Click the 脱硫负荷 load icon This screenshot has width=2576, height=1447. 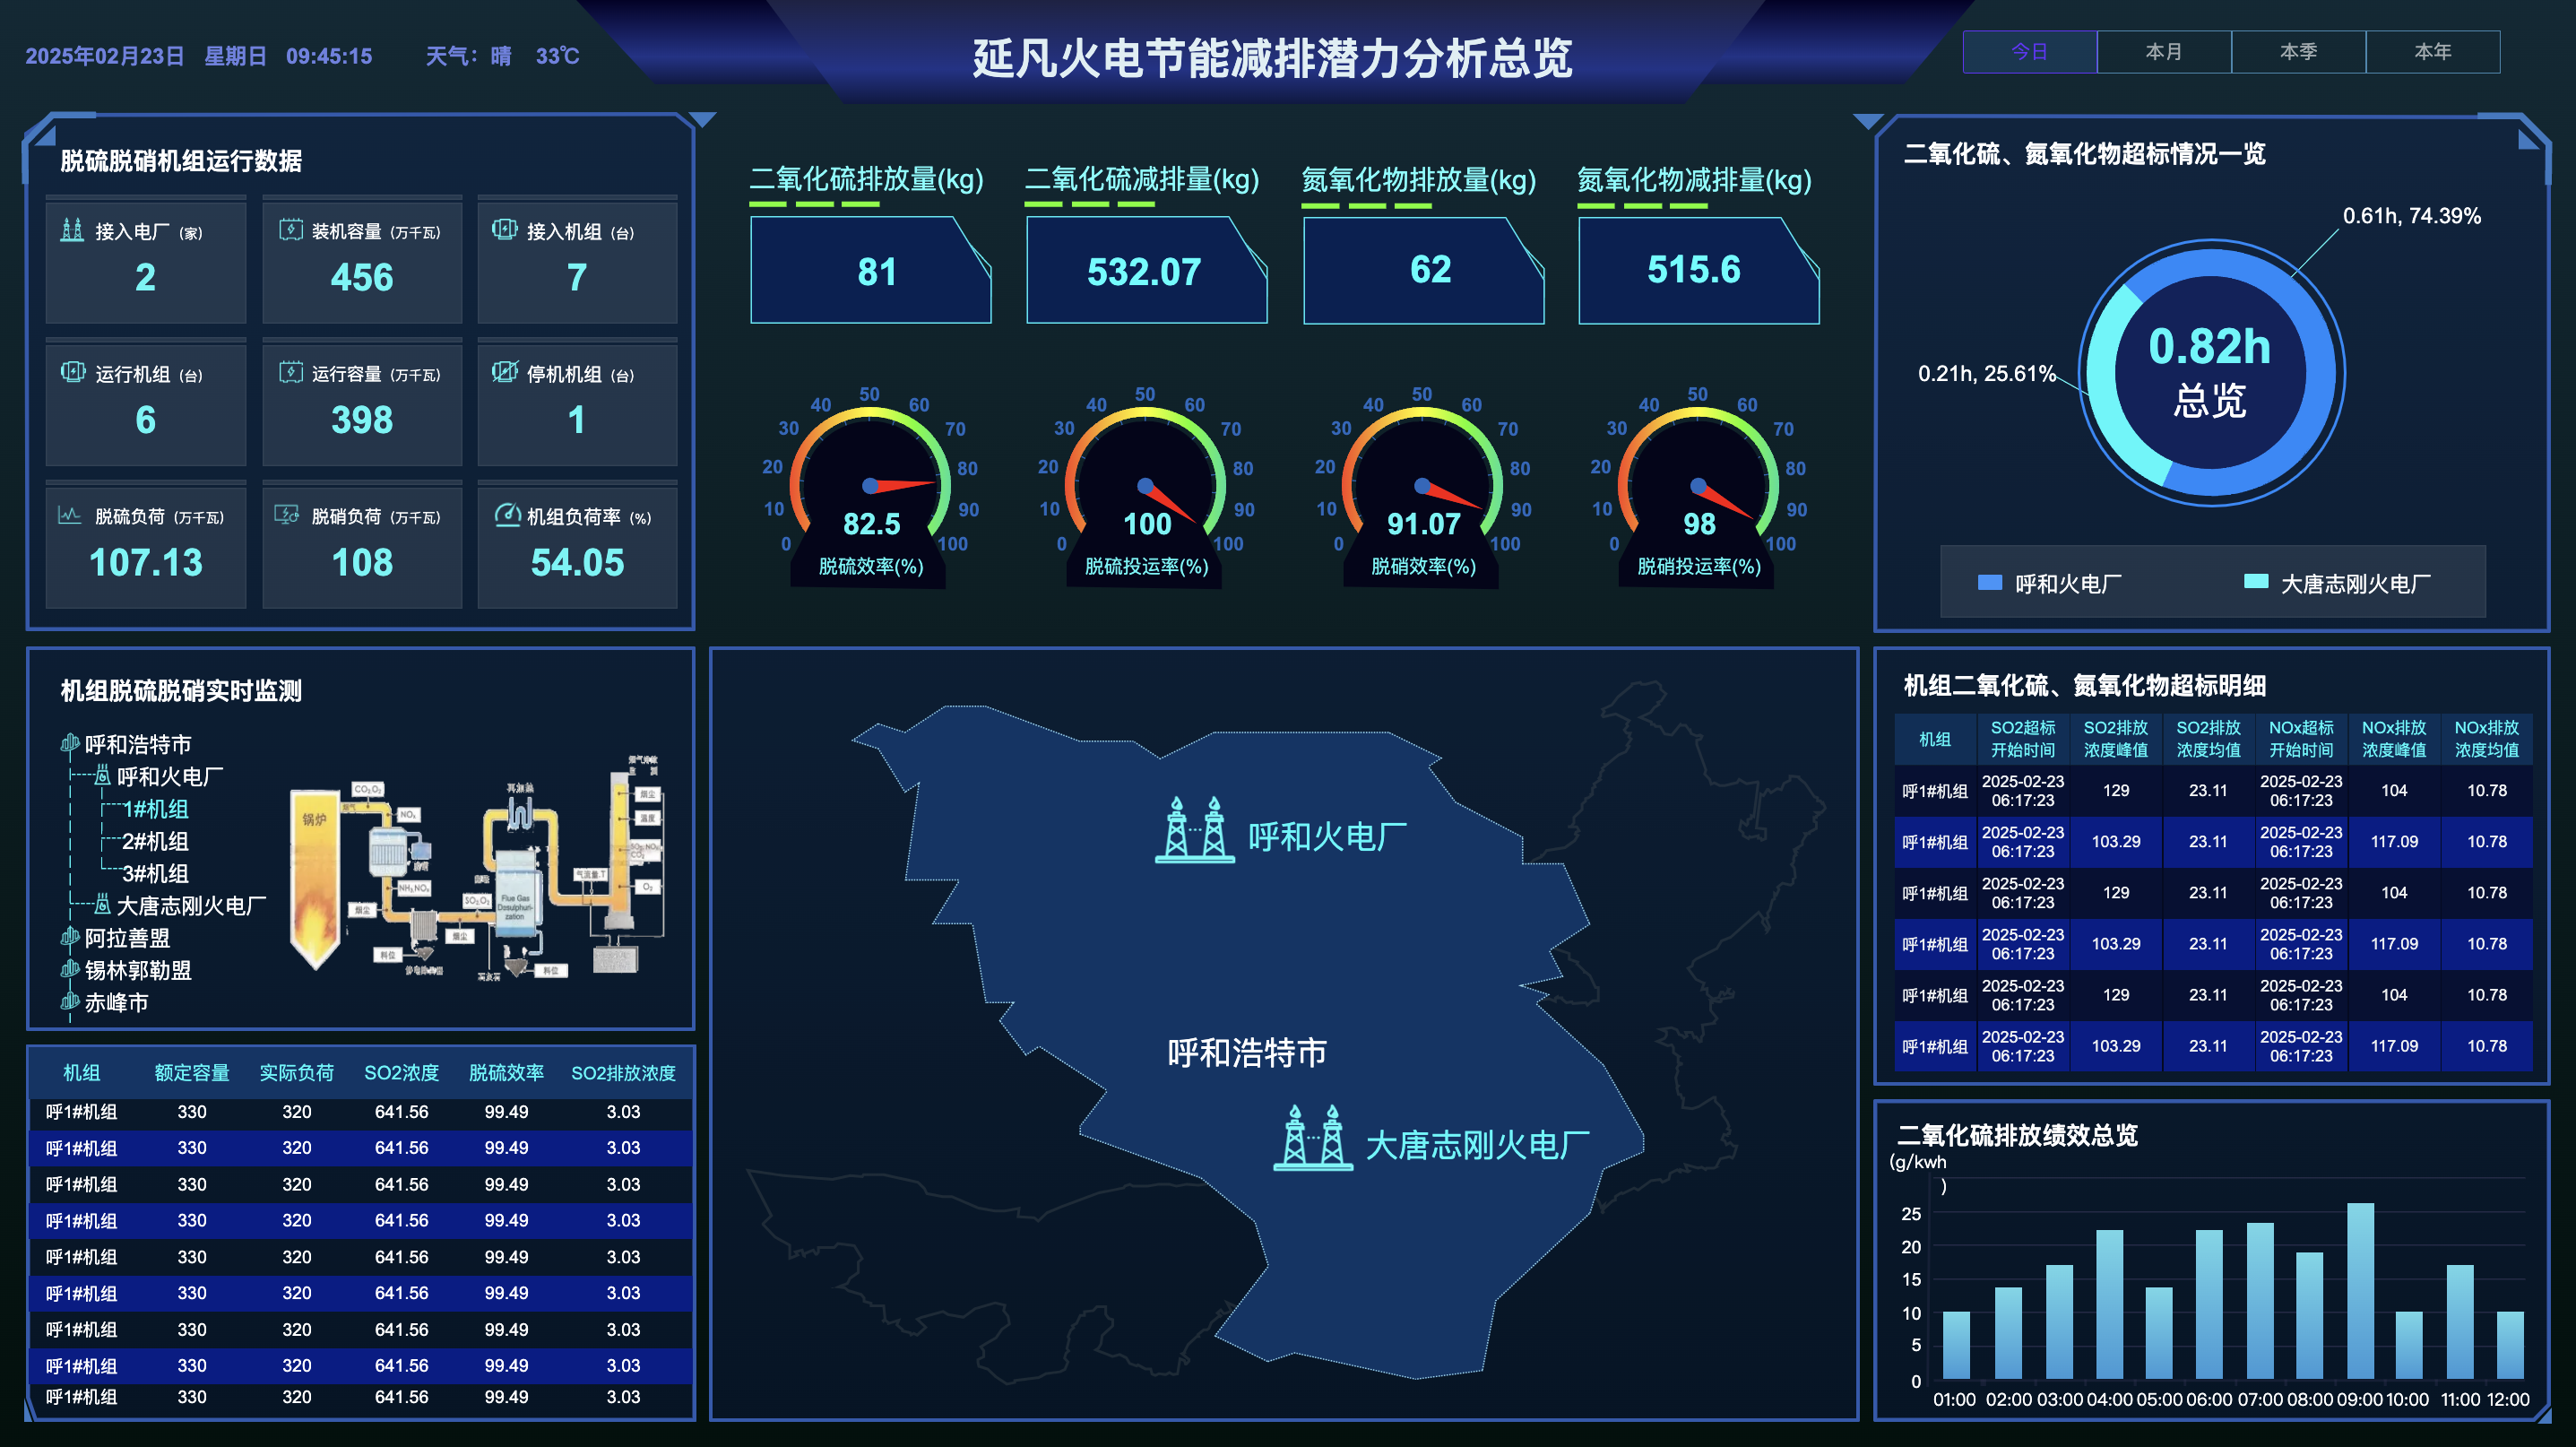[x=70, y=516]
